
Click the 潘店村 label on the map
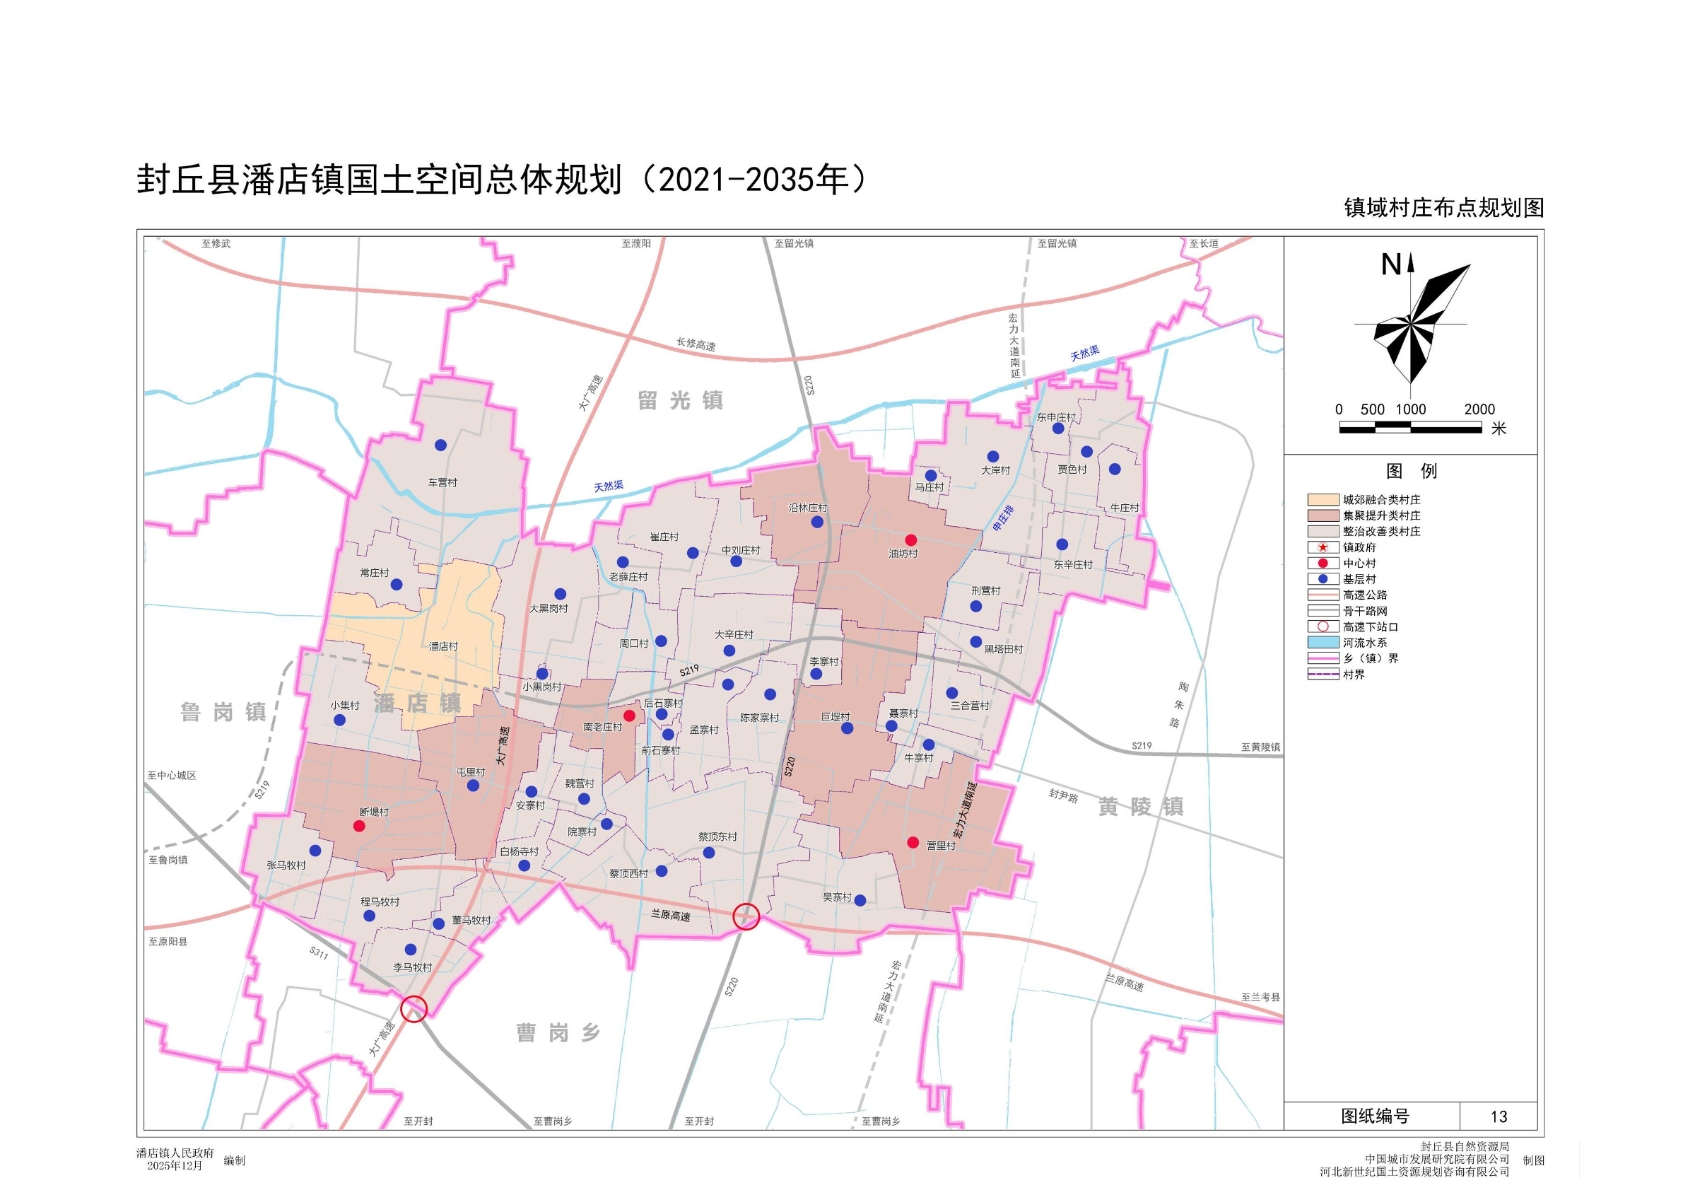(443, 647)
